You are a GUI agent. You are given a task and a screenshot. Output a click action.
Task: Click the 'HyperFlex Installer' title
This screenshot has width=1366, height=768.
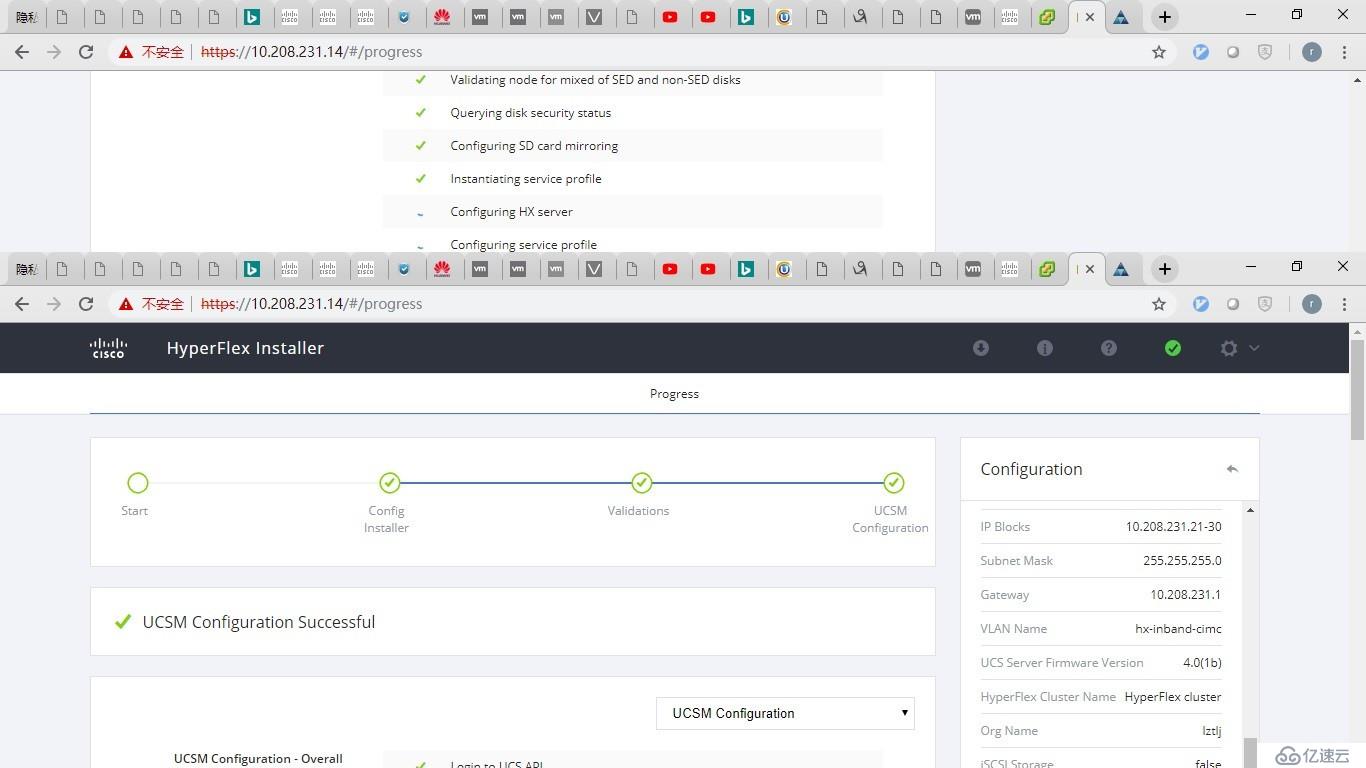click(x=245, y=348)
